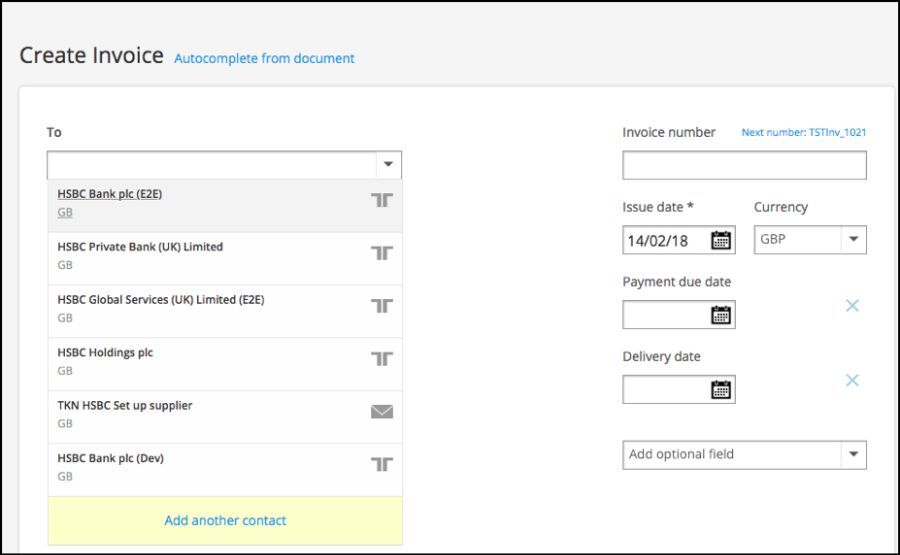Click into the To recipient search field

coord(212,165)
